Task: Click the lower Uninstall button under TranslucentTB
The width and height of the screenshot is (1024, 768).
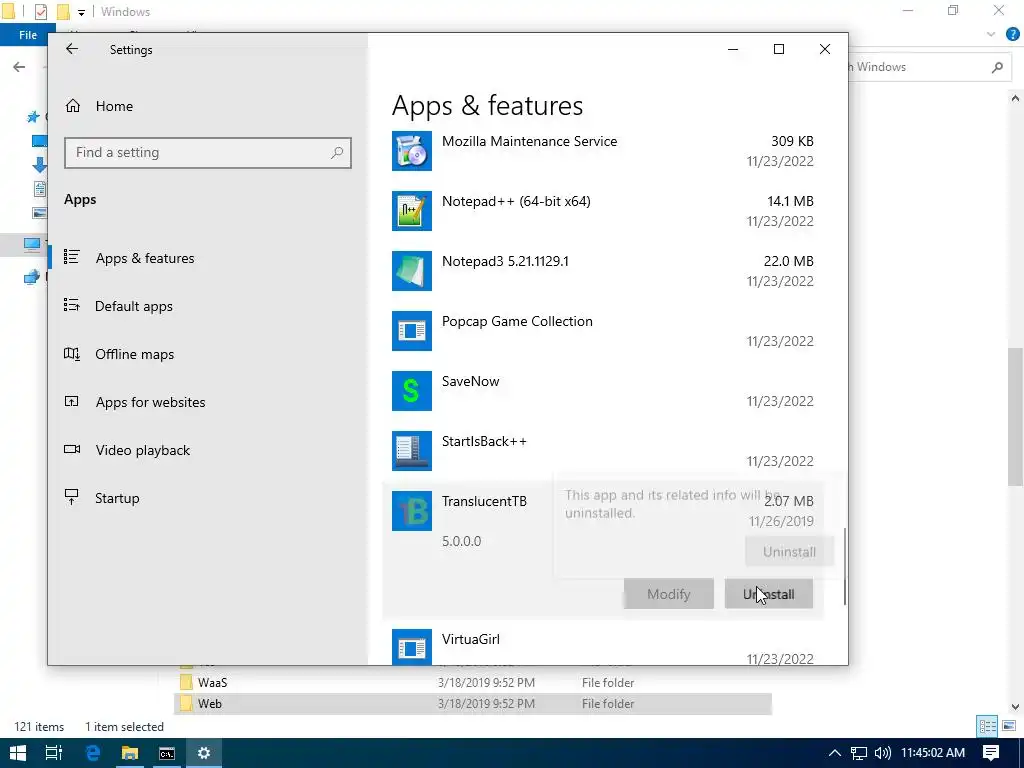Action: click(769, 594)
